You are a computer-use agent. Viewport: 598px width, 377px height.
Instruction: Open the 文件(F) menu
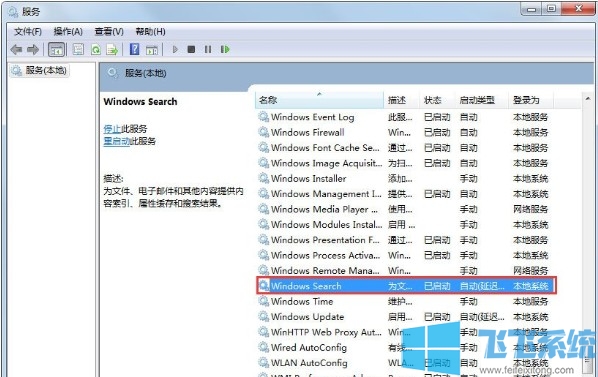(28, 32)
